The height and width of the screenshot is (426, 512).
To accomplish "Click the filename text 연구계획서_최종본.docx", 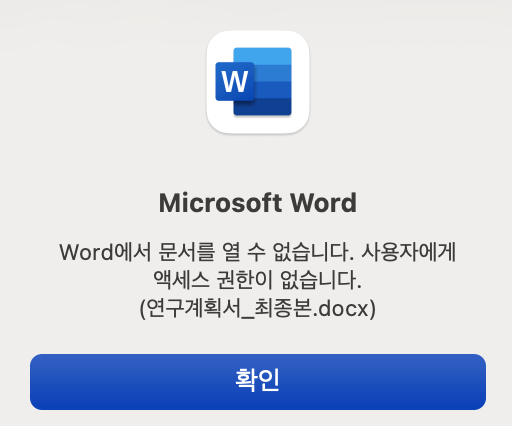I will [258, 309].
